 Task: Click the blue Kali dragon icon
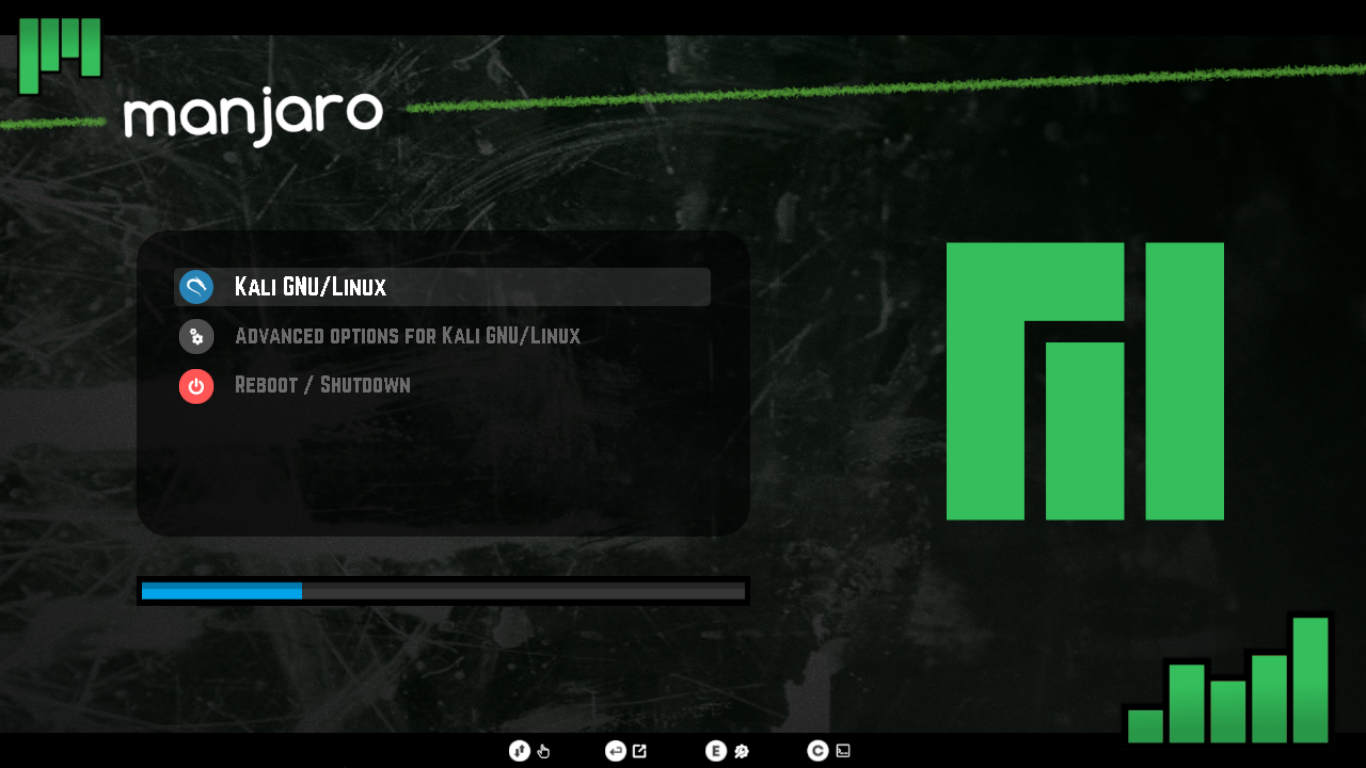coord(196,287)
